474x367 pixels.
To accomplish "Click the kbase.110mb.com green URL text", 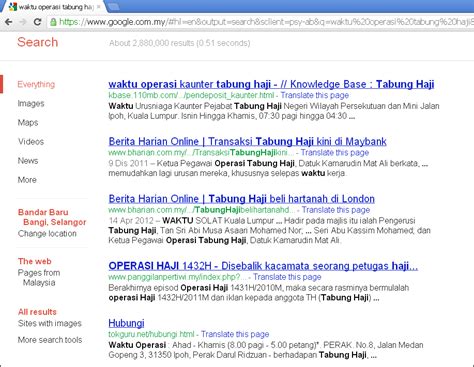I will point(191,95).
